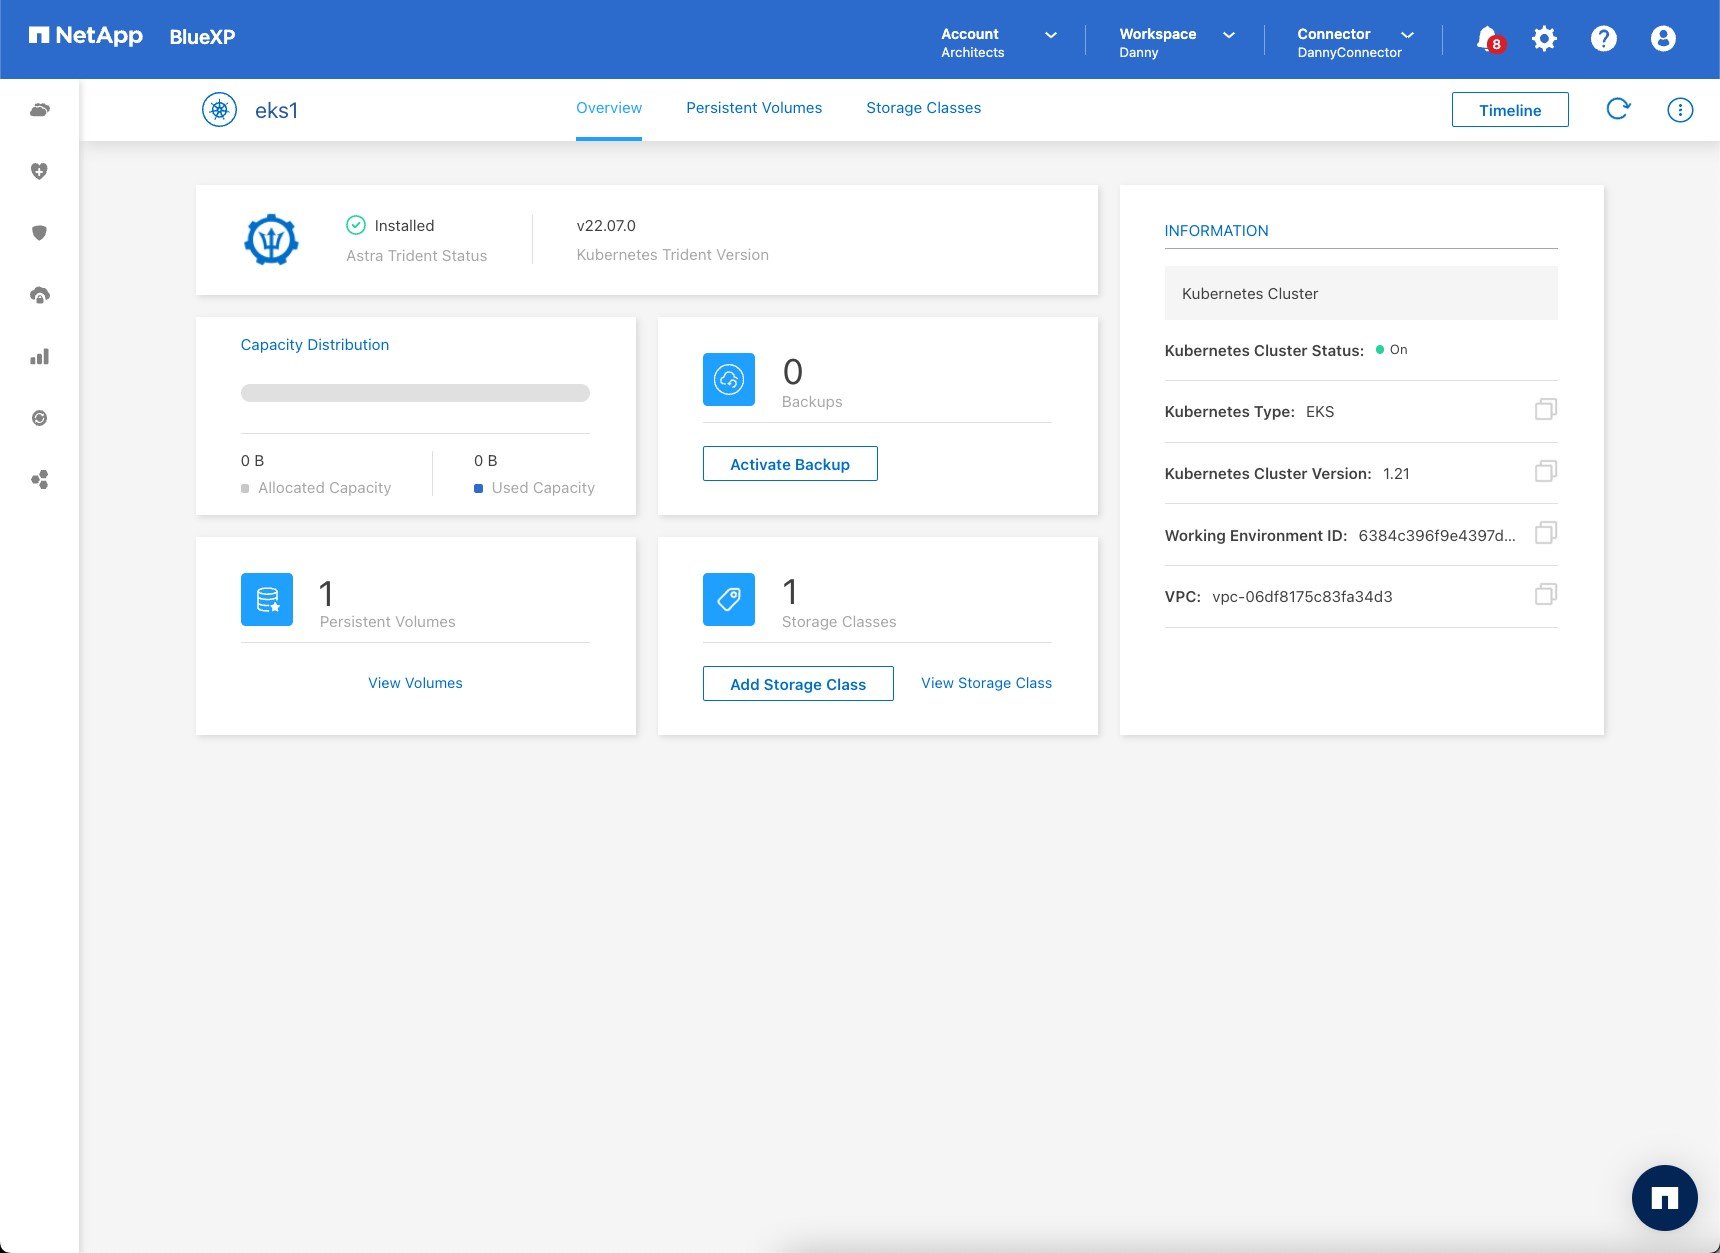Click the Add Storage Class button
Viewport: 1720px width, 1253px height.
point(797,684)
